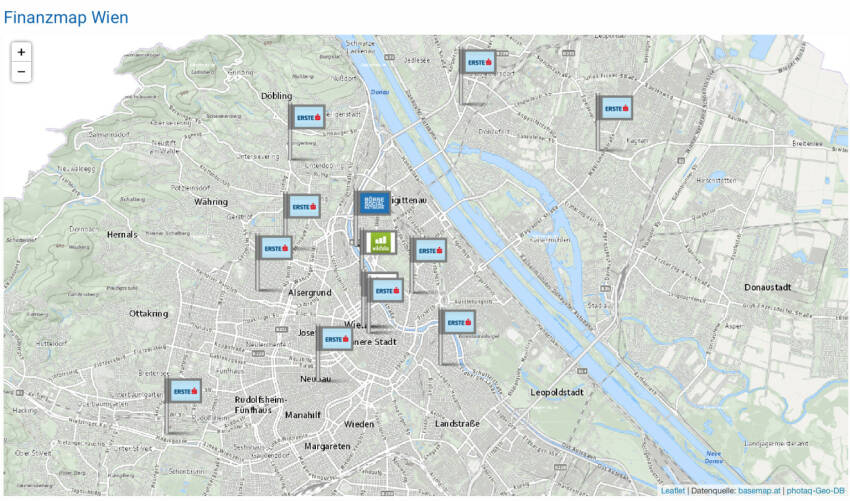The width and height of the screenshot is (850, 501).
Task: Select the Erste flag left of Börse marker
Action: [x=302, y=206]
